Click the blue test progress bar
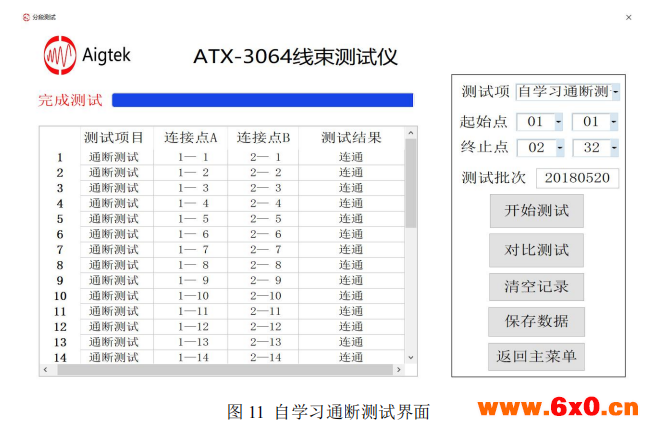The image size is (651, 430). pos(262,100)
